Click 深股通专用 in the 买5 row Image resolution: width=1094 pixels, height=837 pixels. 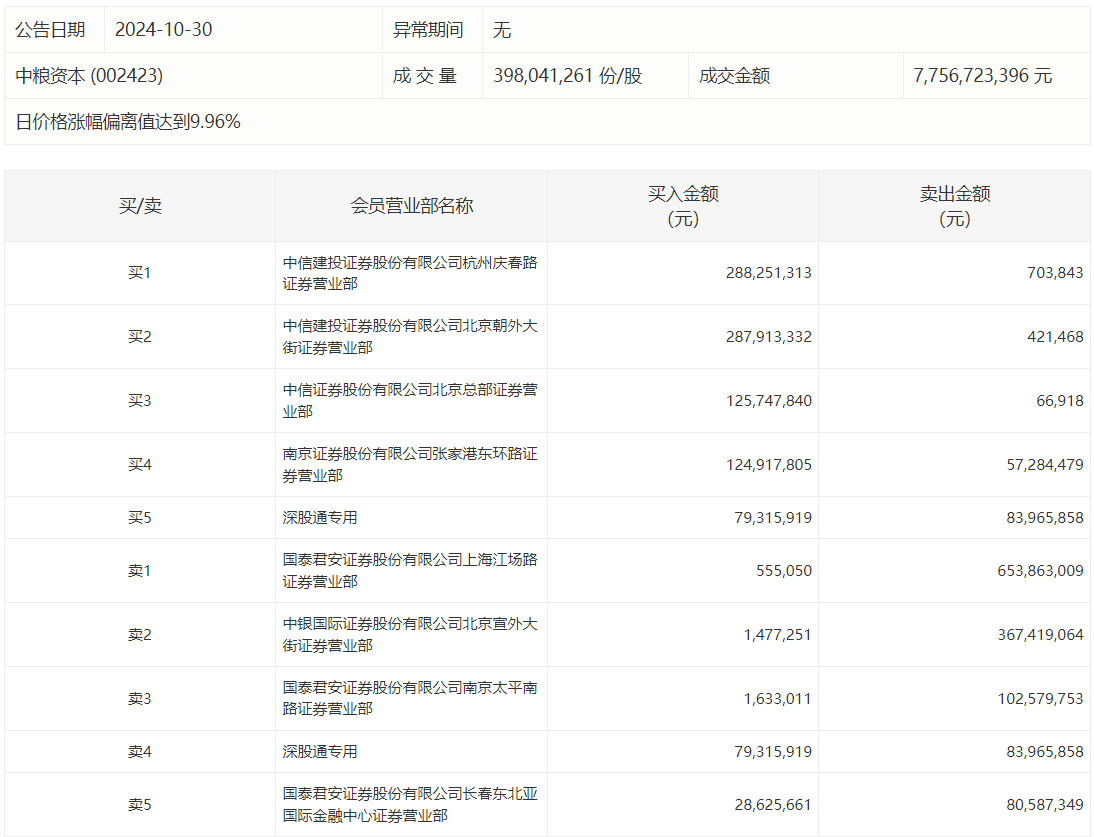(320, 518)
